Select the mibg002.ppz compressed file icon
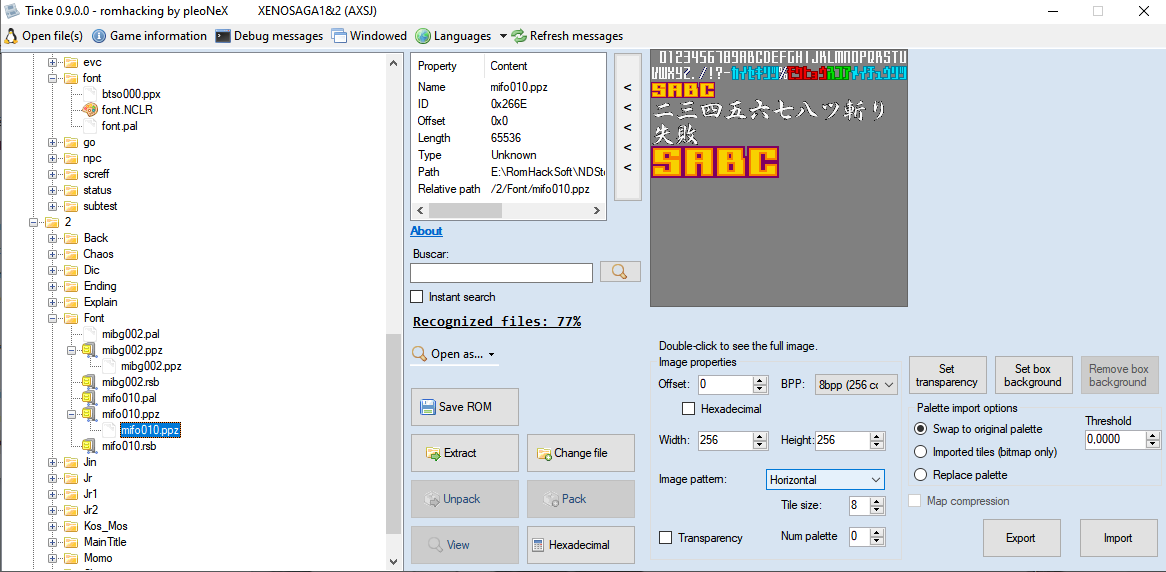 coord(88,350)
